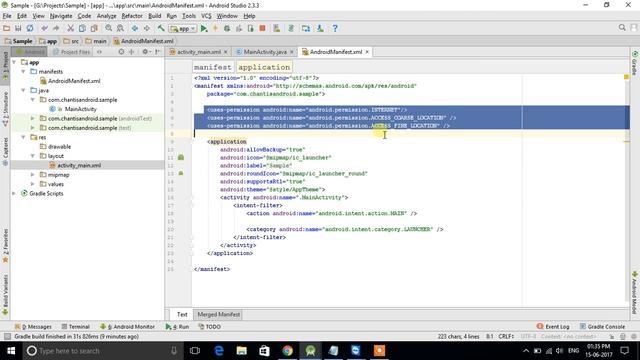Viewport: 640px width, 360px height.
Task: Open Messages tool window
Action: pyautogui.click(x=33, y=327)
